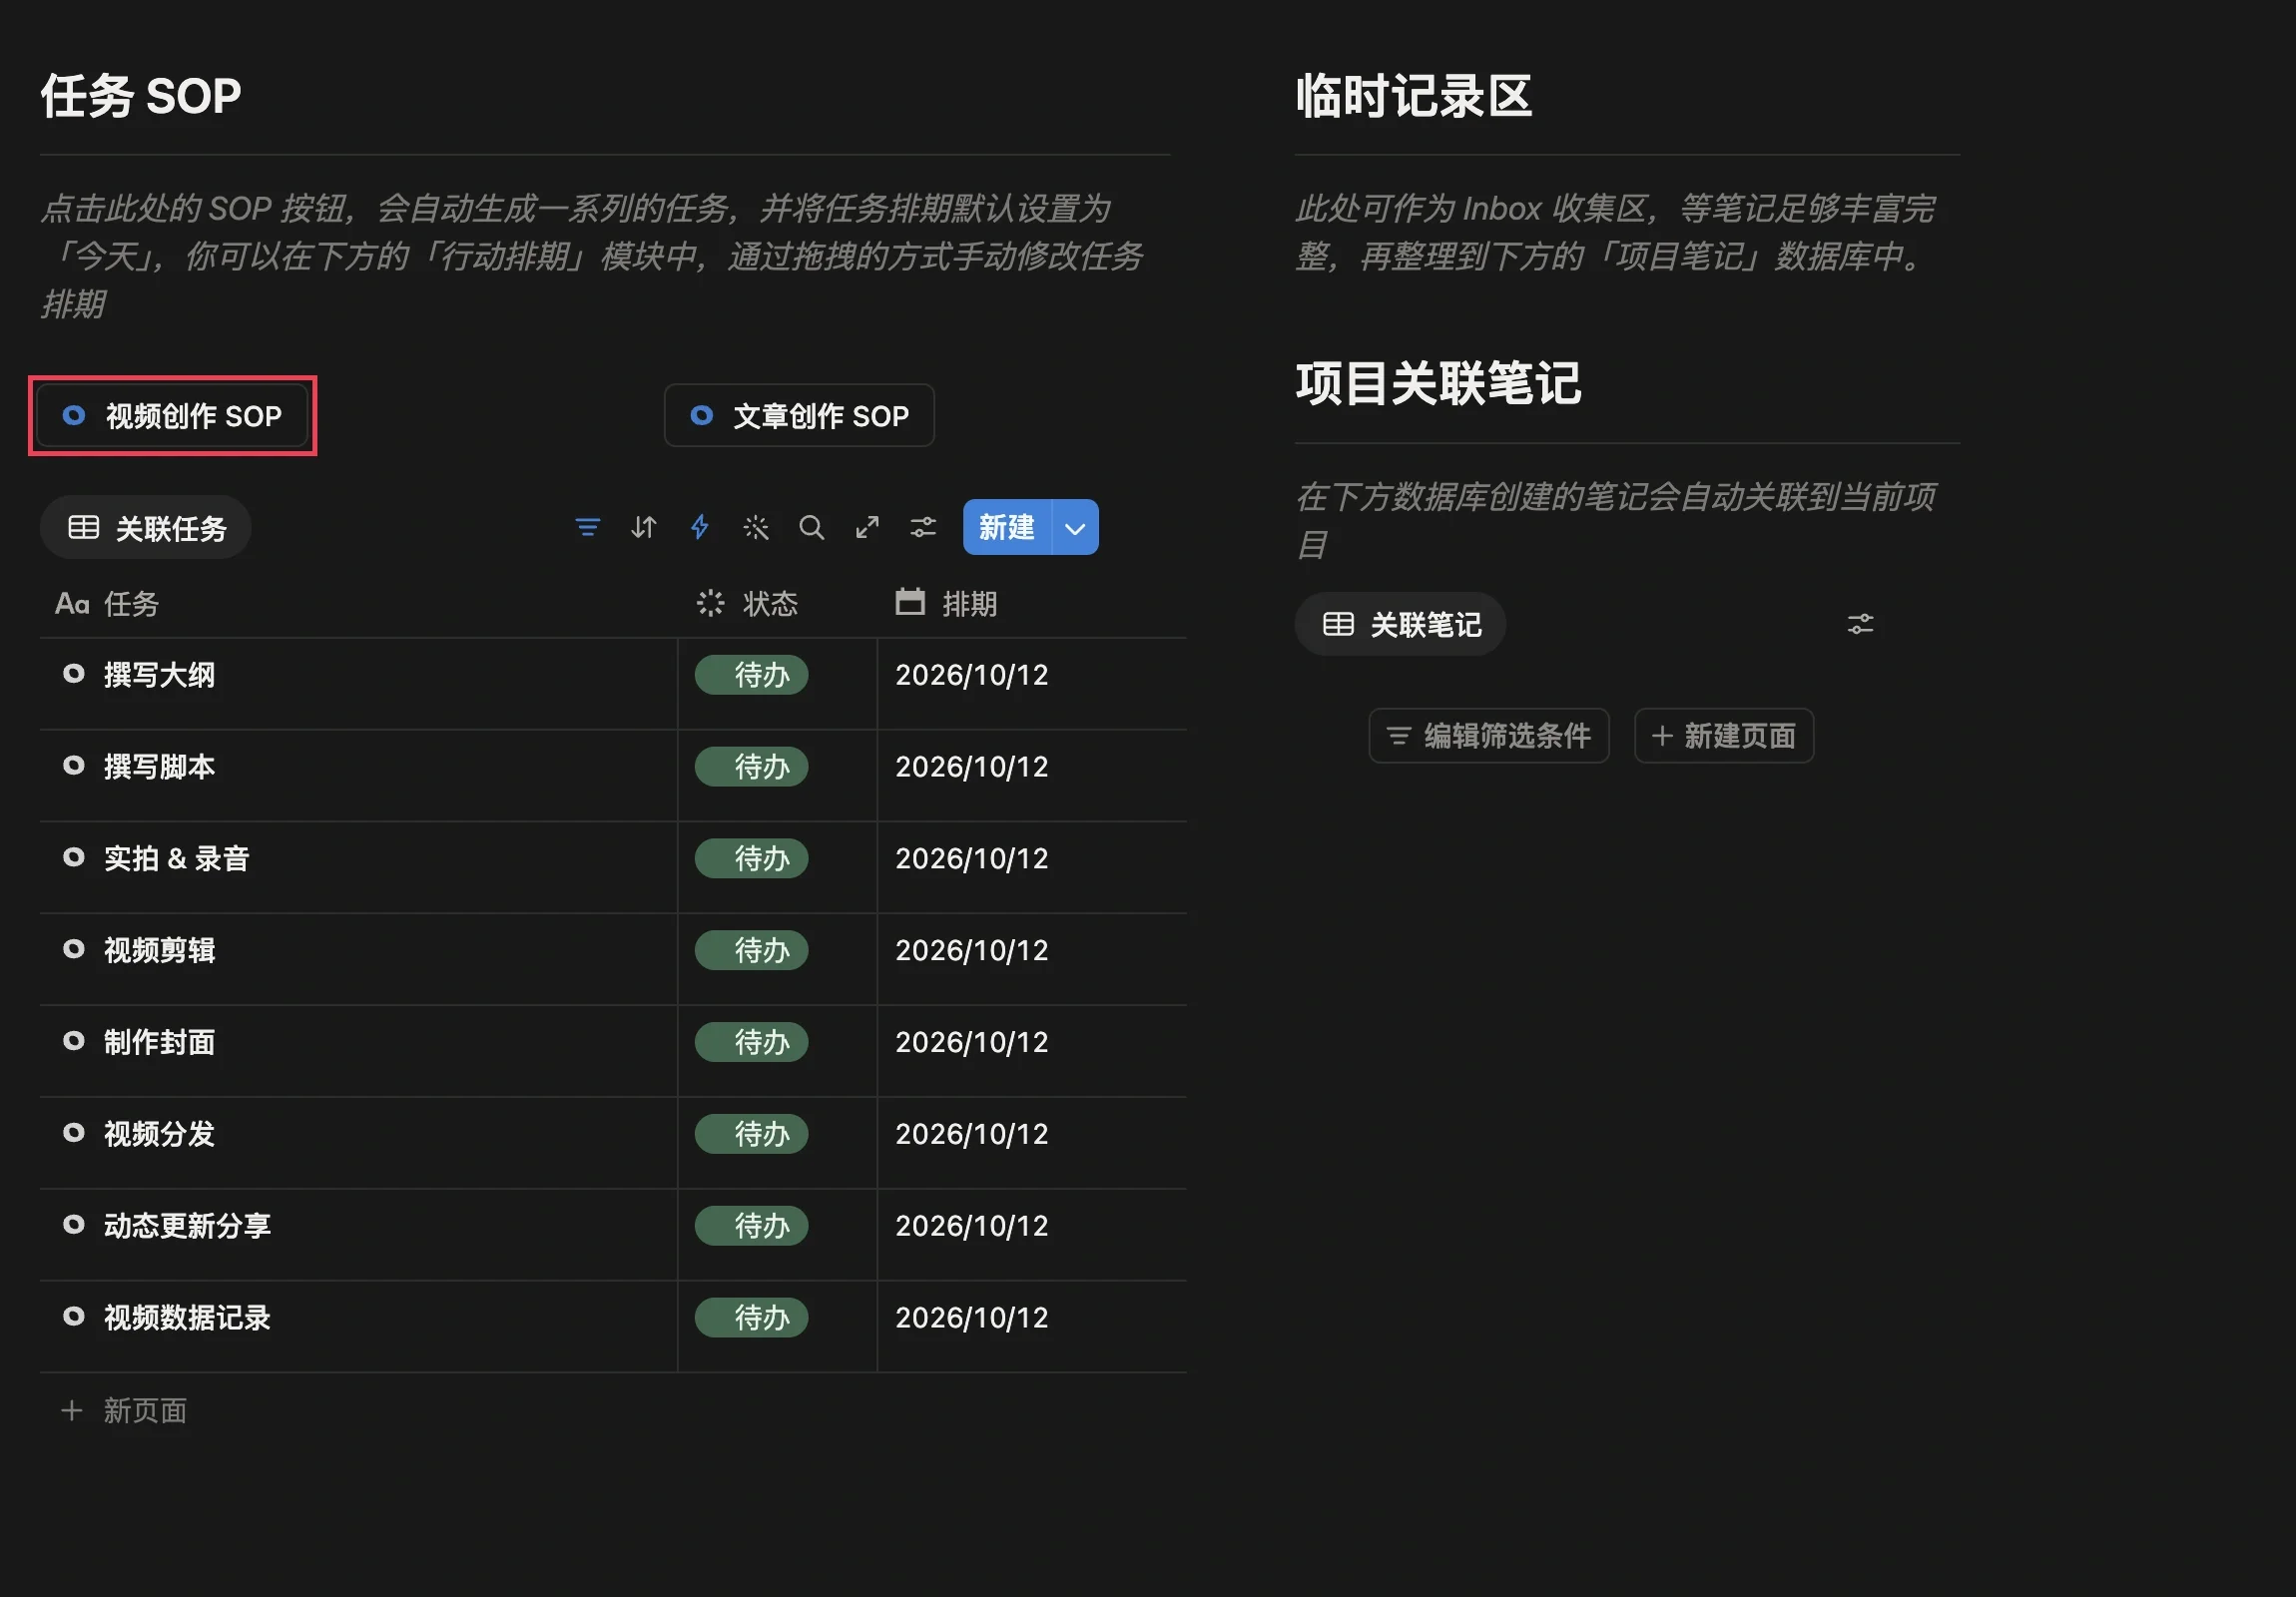Click 编辑筛选条件 button

1489,736
